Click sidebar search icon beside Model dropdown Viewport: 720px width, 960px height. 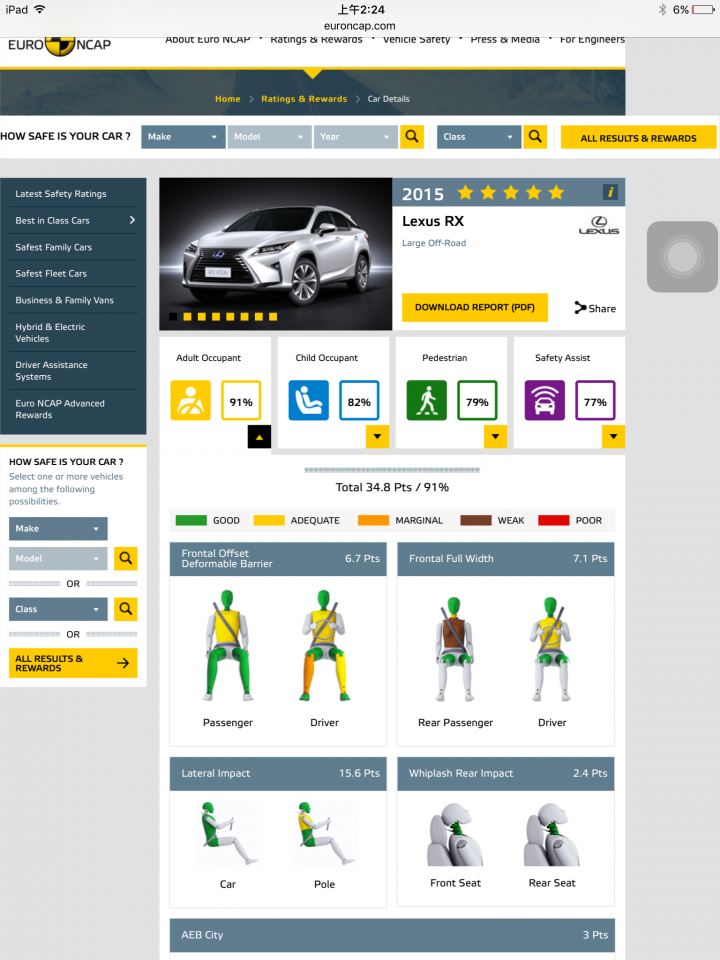[x=126, y=558]
